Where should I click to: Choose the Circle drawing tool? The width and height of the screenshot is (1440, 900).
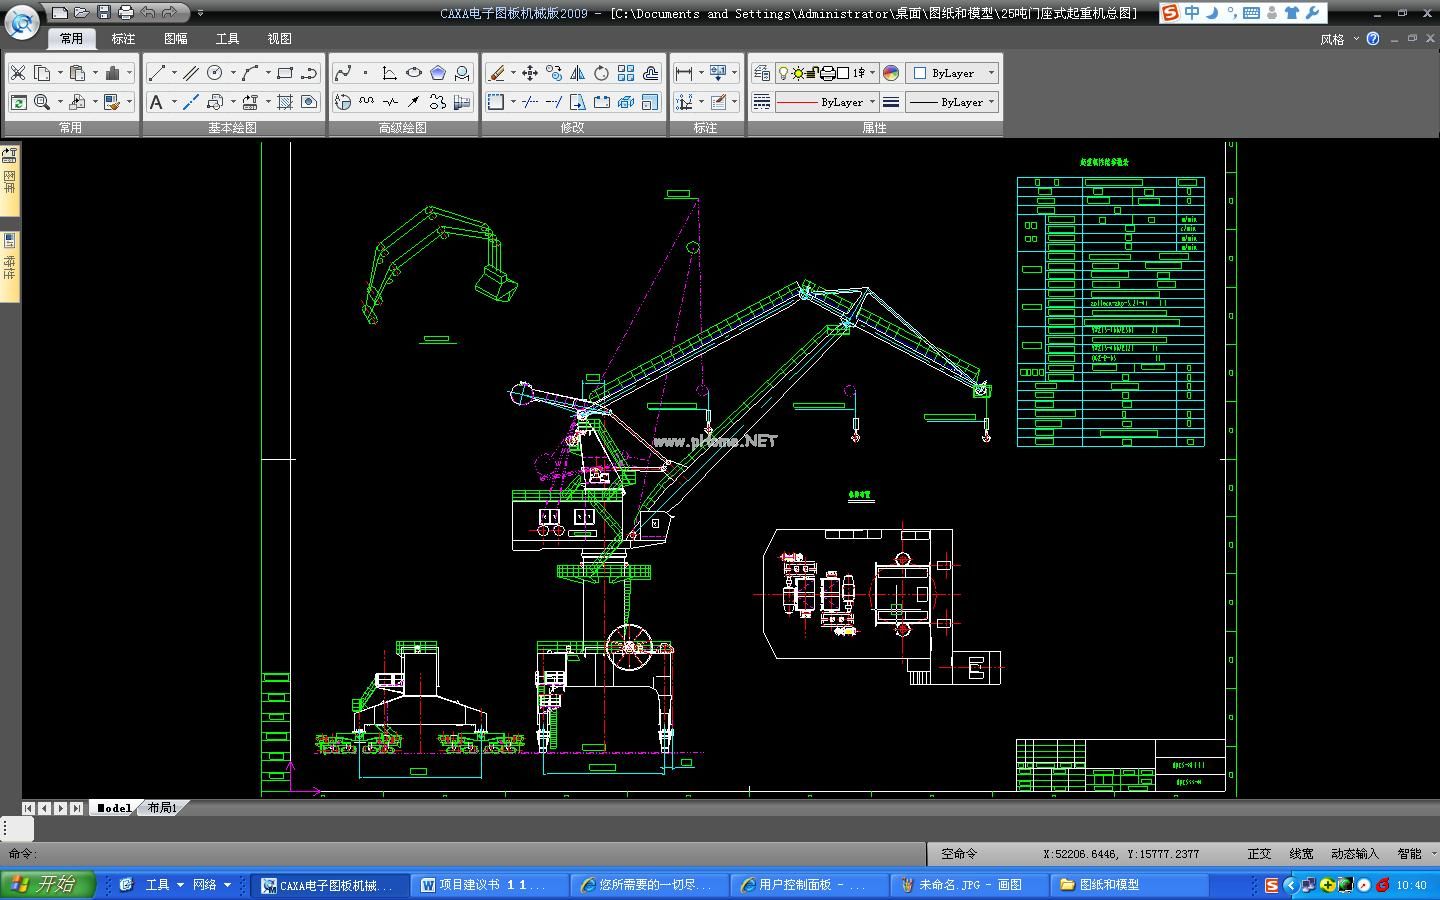pyautogui.click(x=215, y=73)
